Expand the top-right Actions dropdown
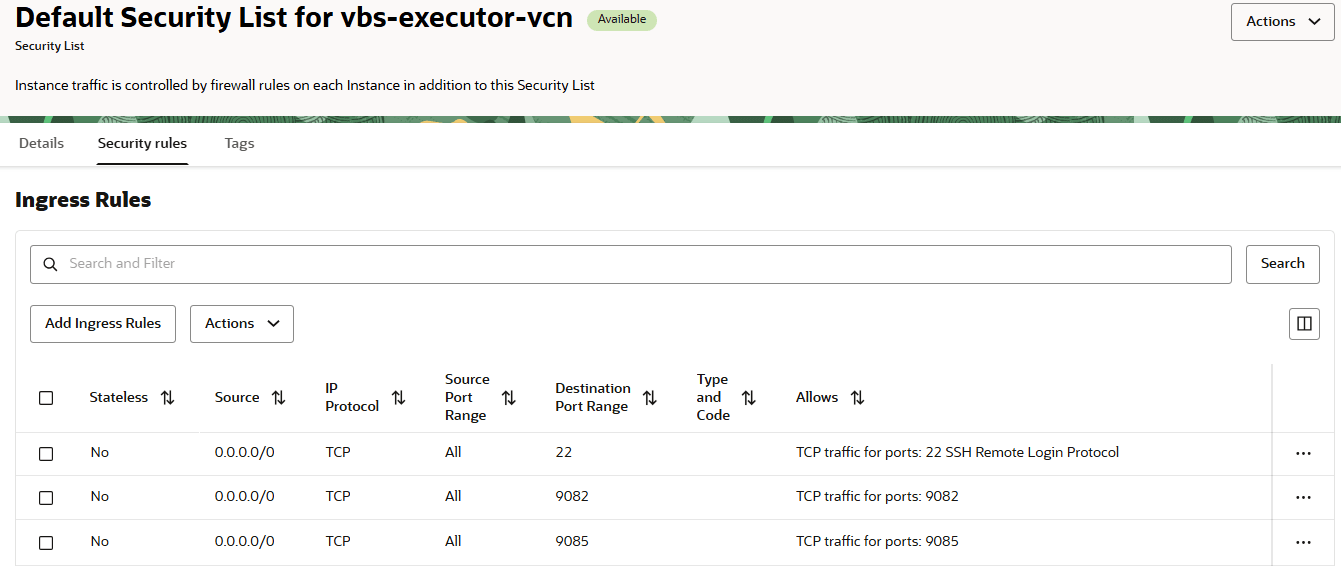Image resolution: width=1341 pixels, height=566 pixels. [x=1283, y=21]
